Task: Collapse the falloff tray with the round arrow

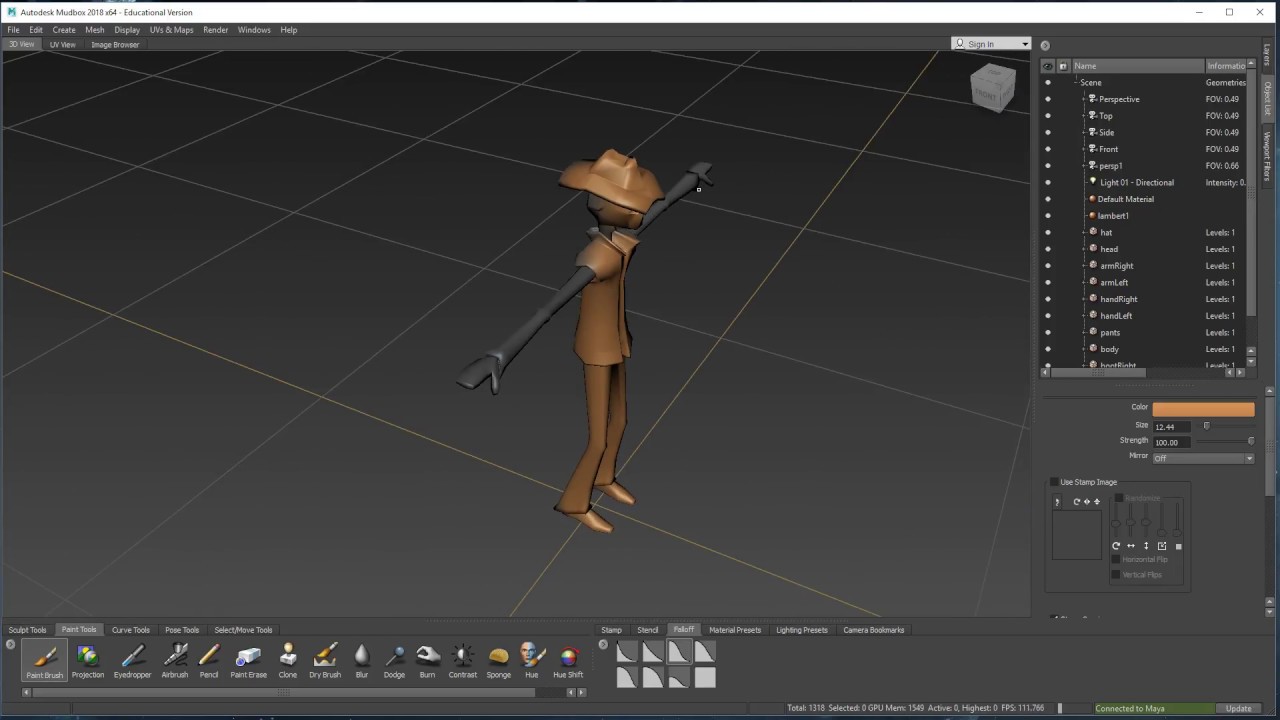Action: [x=603, y=644]
